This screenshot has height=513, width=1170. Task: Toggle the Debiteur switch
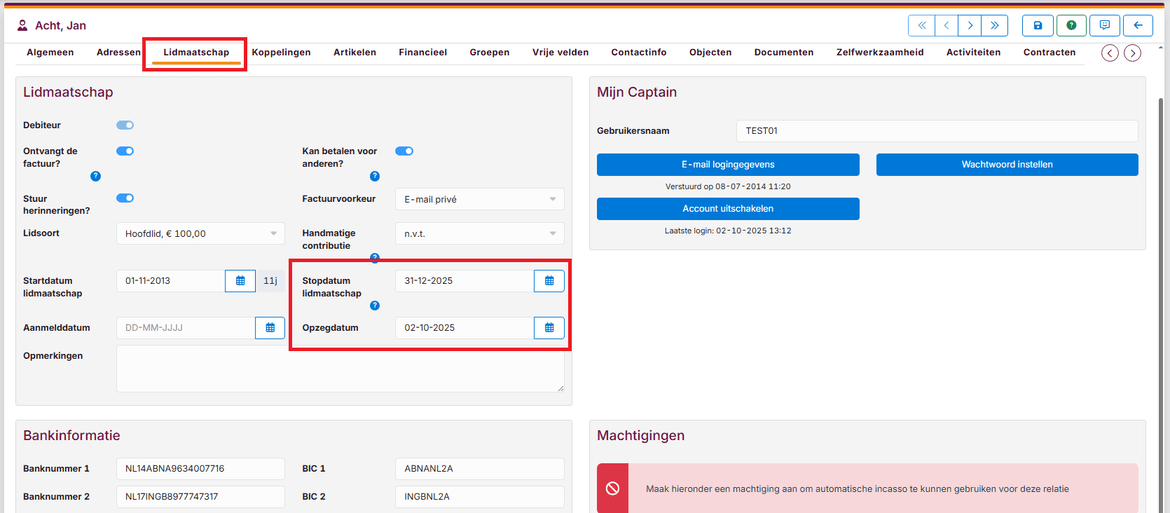[125, 125]
